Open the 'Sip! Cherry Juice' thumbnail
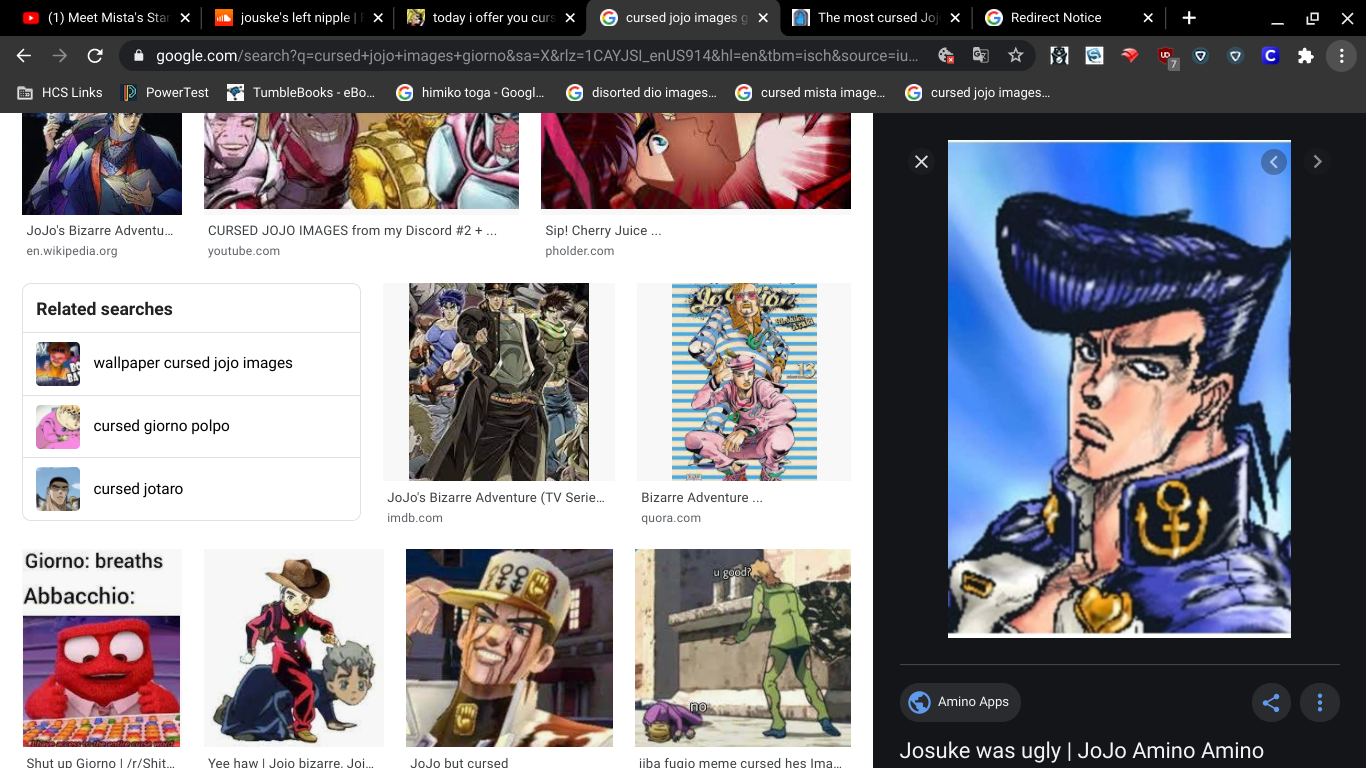Viewport: 1366px width, 768px height. (x=696, y=161)
